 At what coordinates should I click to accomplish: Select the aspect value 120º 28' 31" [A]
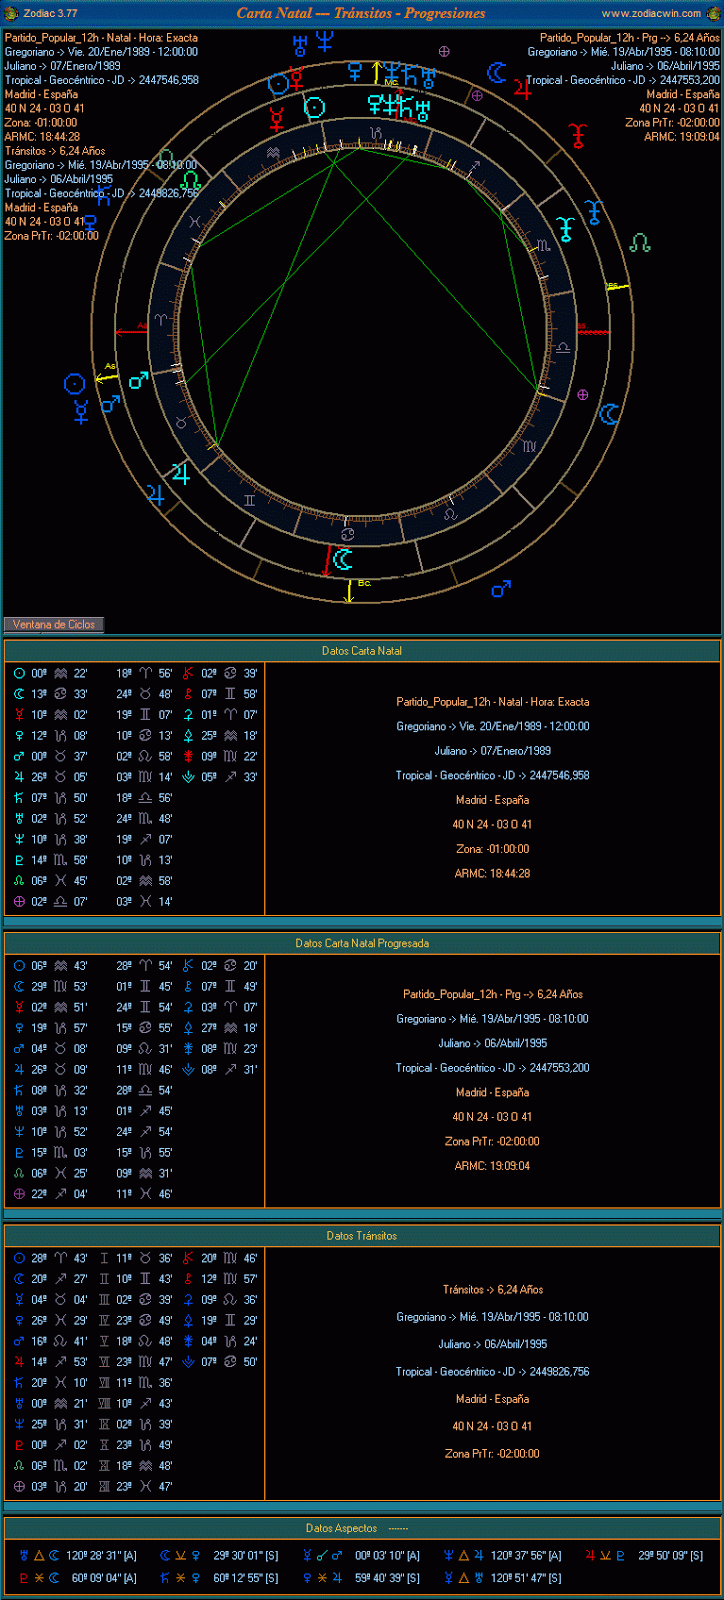[101, 1556]
